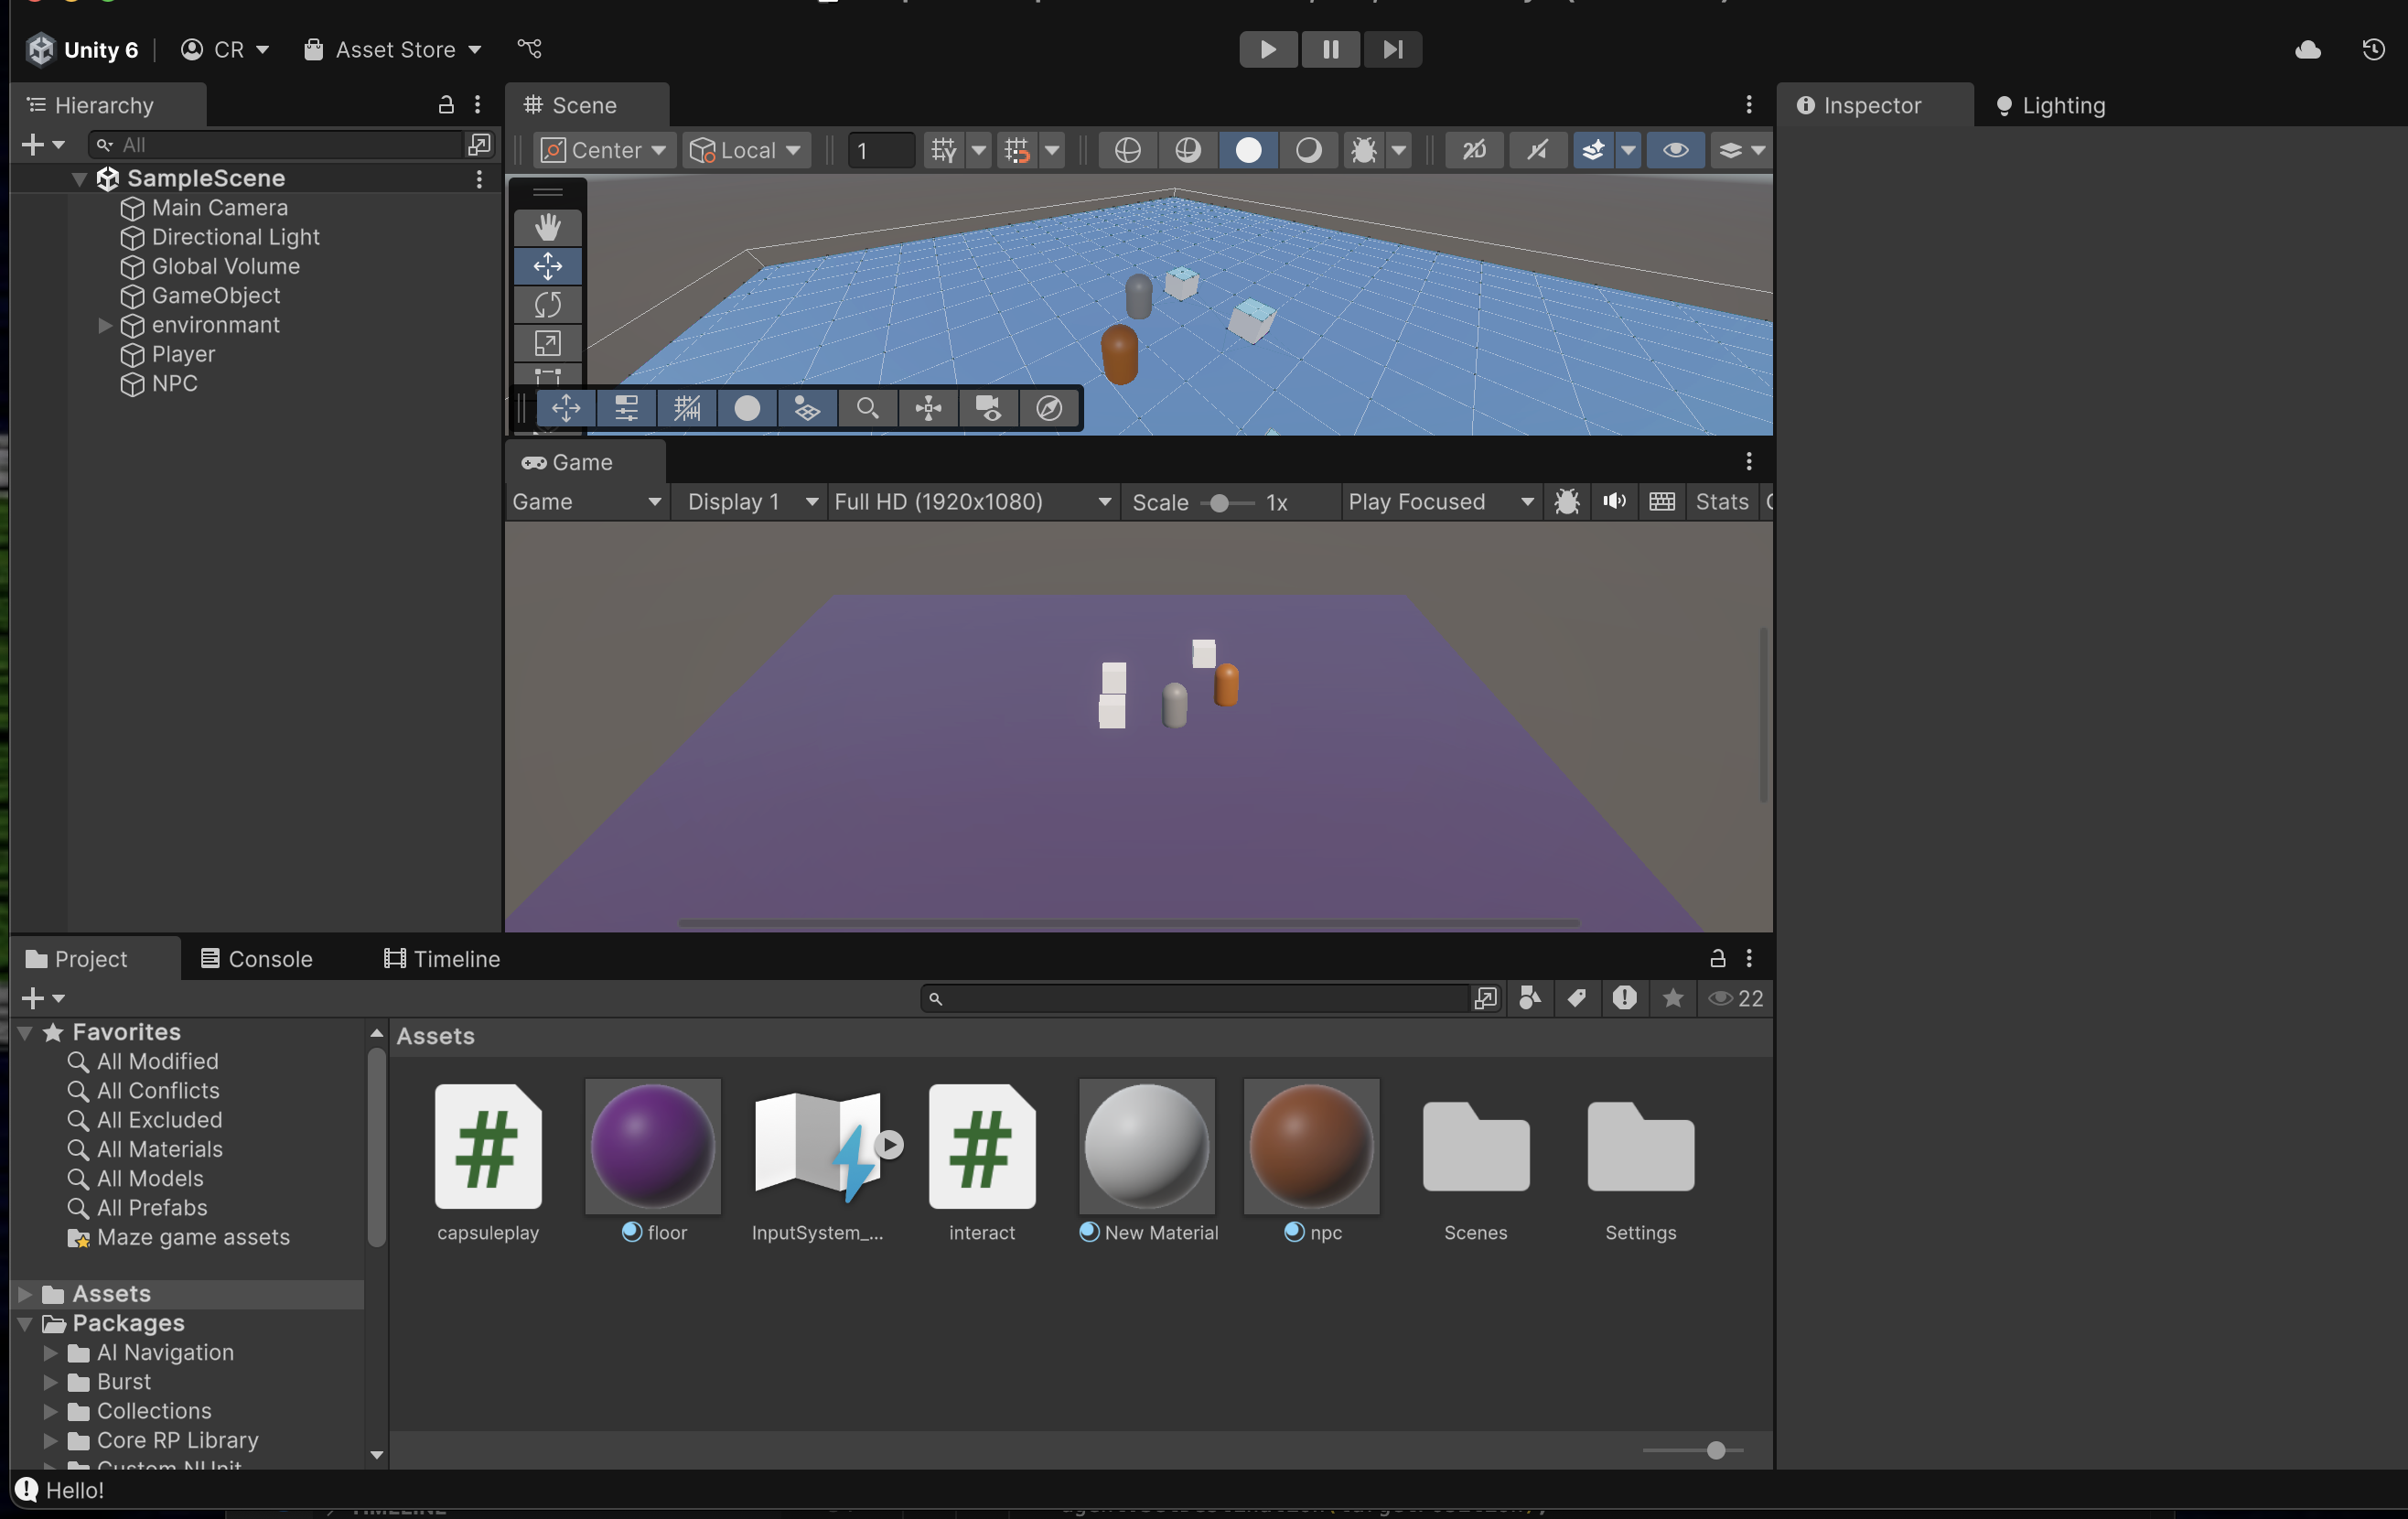Select the Hand view tool
This screenshot has height=1519, width=2408.
547,227
